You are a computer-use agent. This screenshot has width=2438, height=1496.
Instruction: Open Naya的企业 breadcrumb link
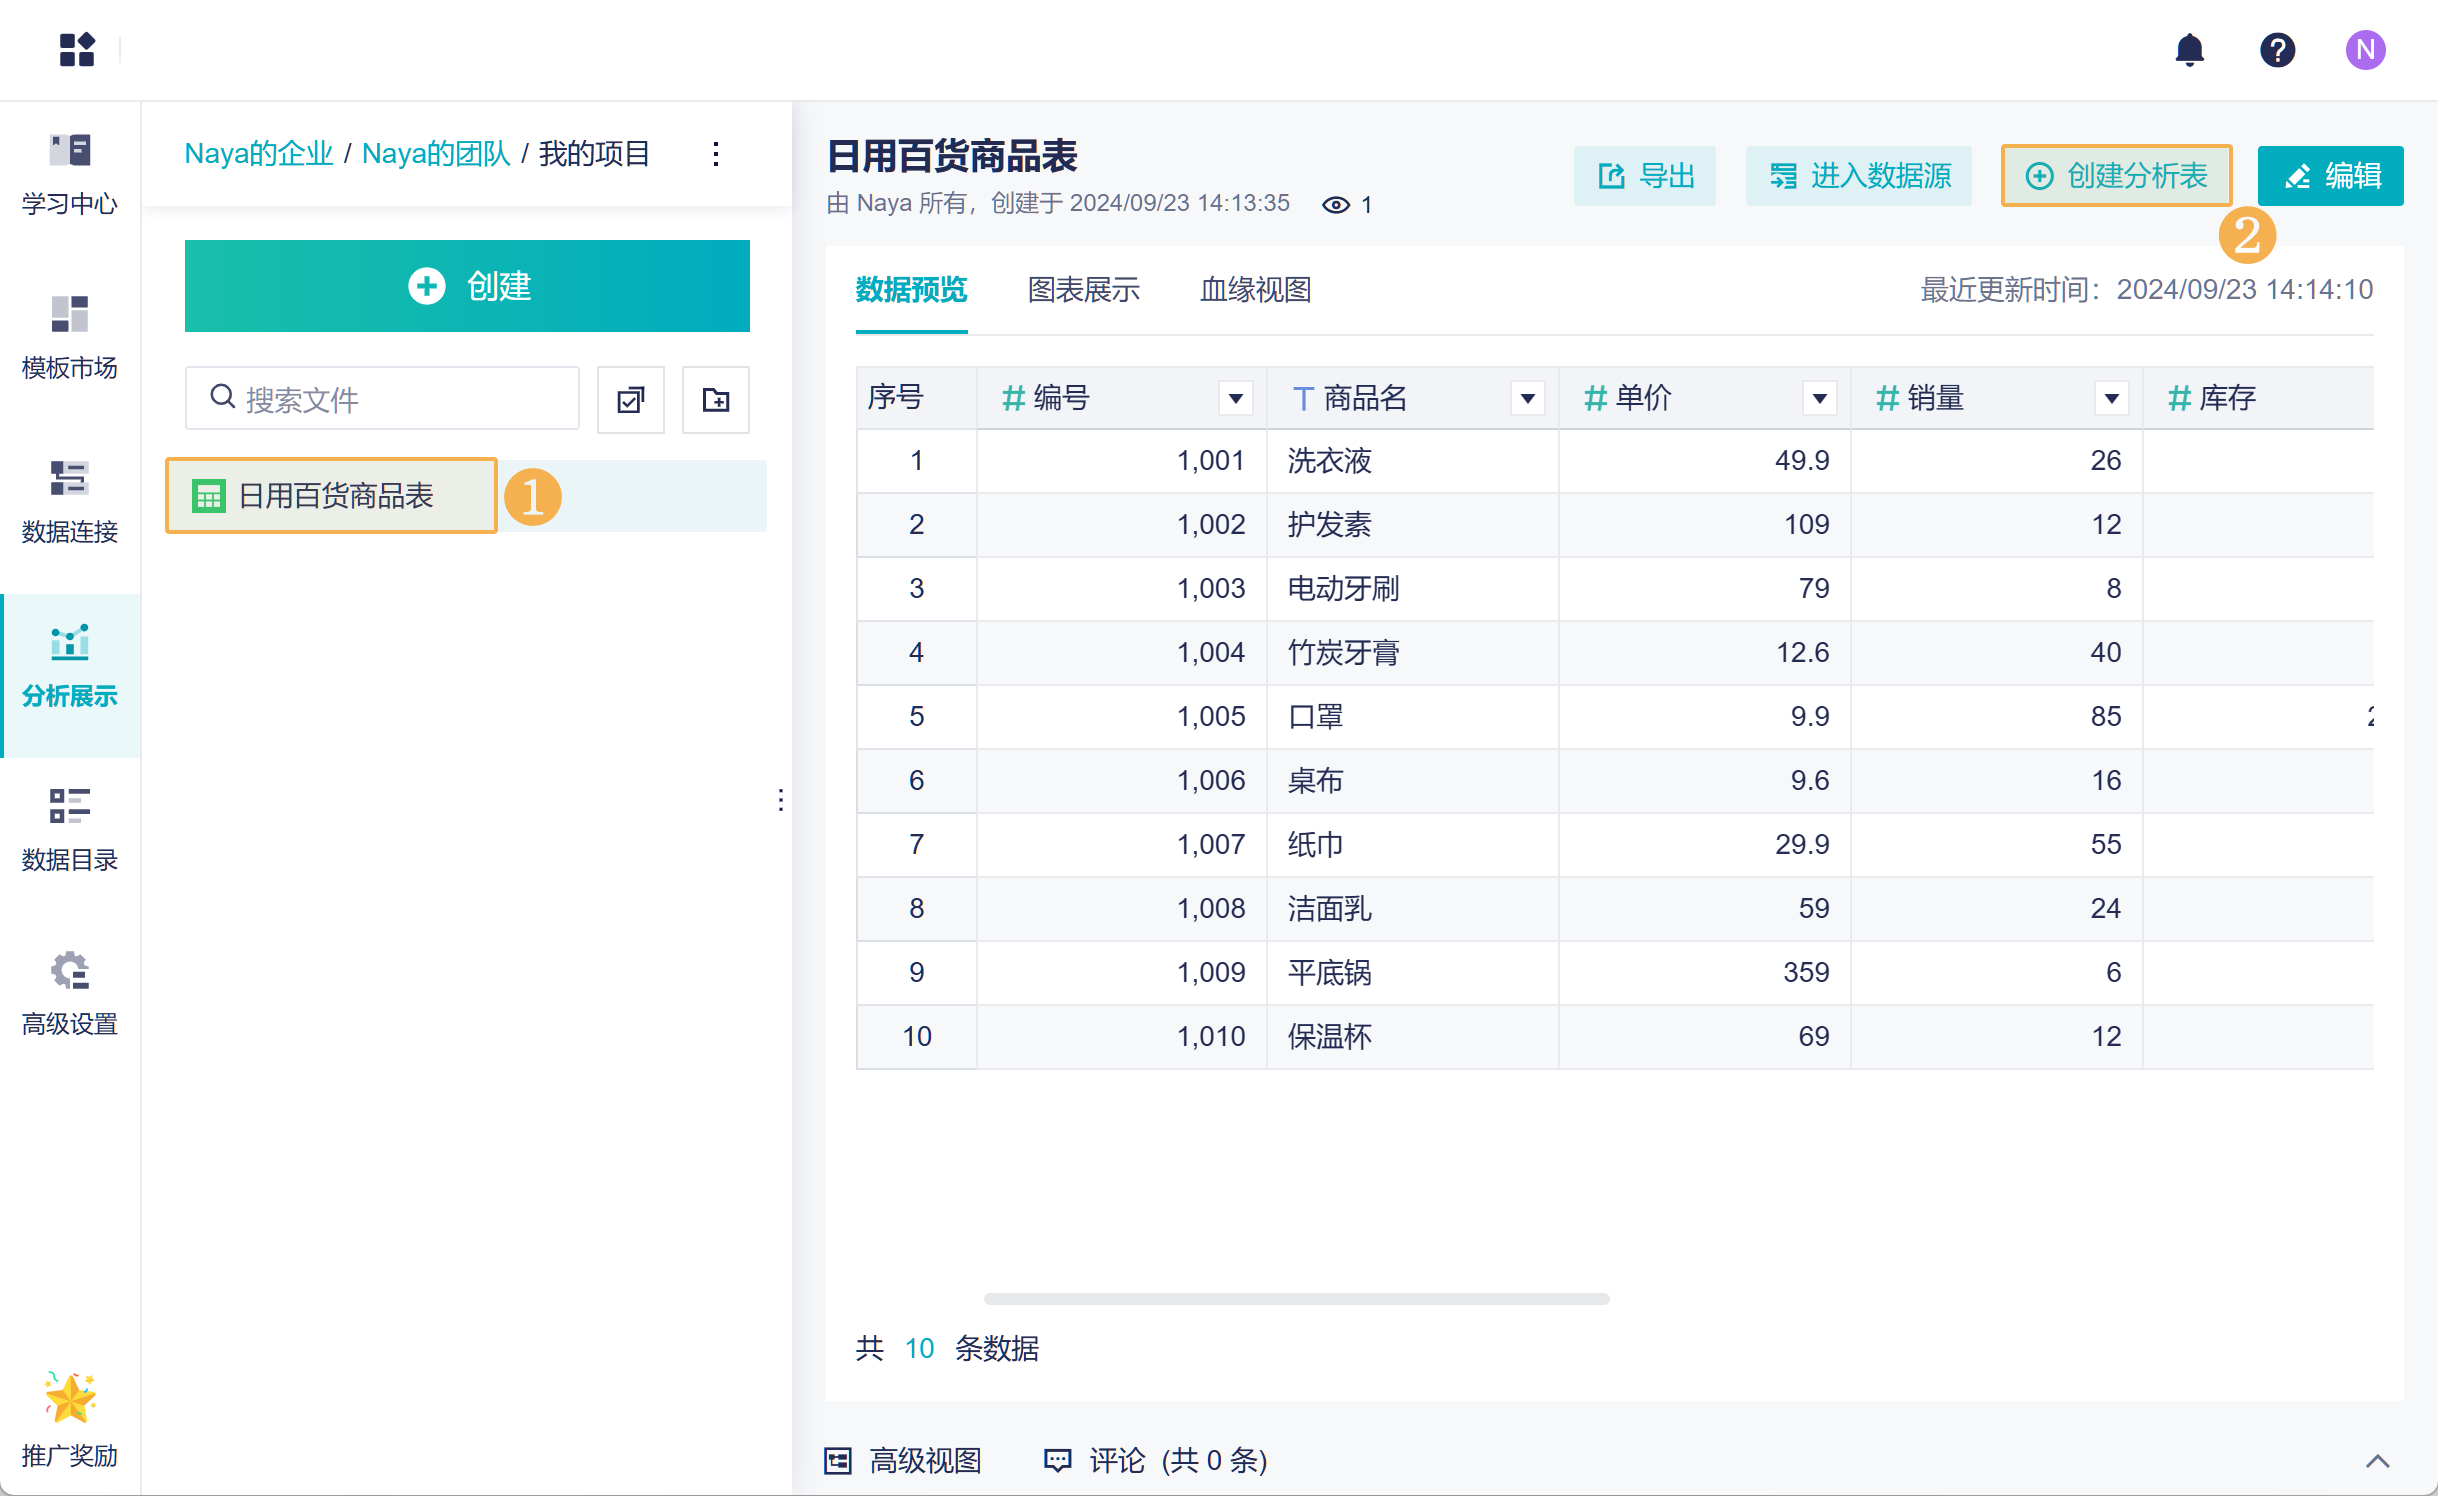point(259,153)
